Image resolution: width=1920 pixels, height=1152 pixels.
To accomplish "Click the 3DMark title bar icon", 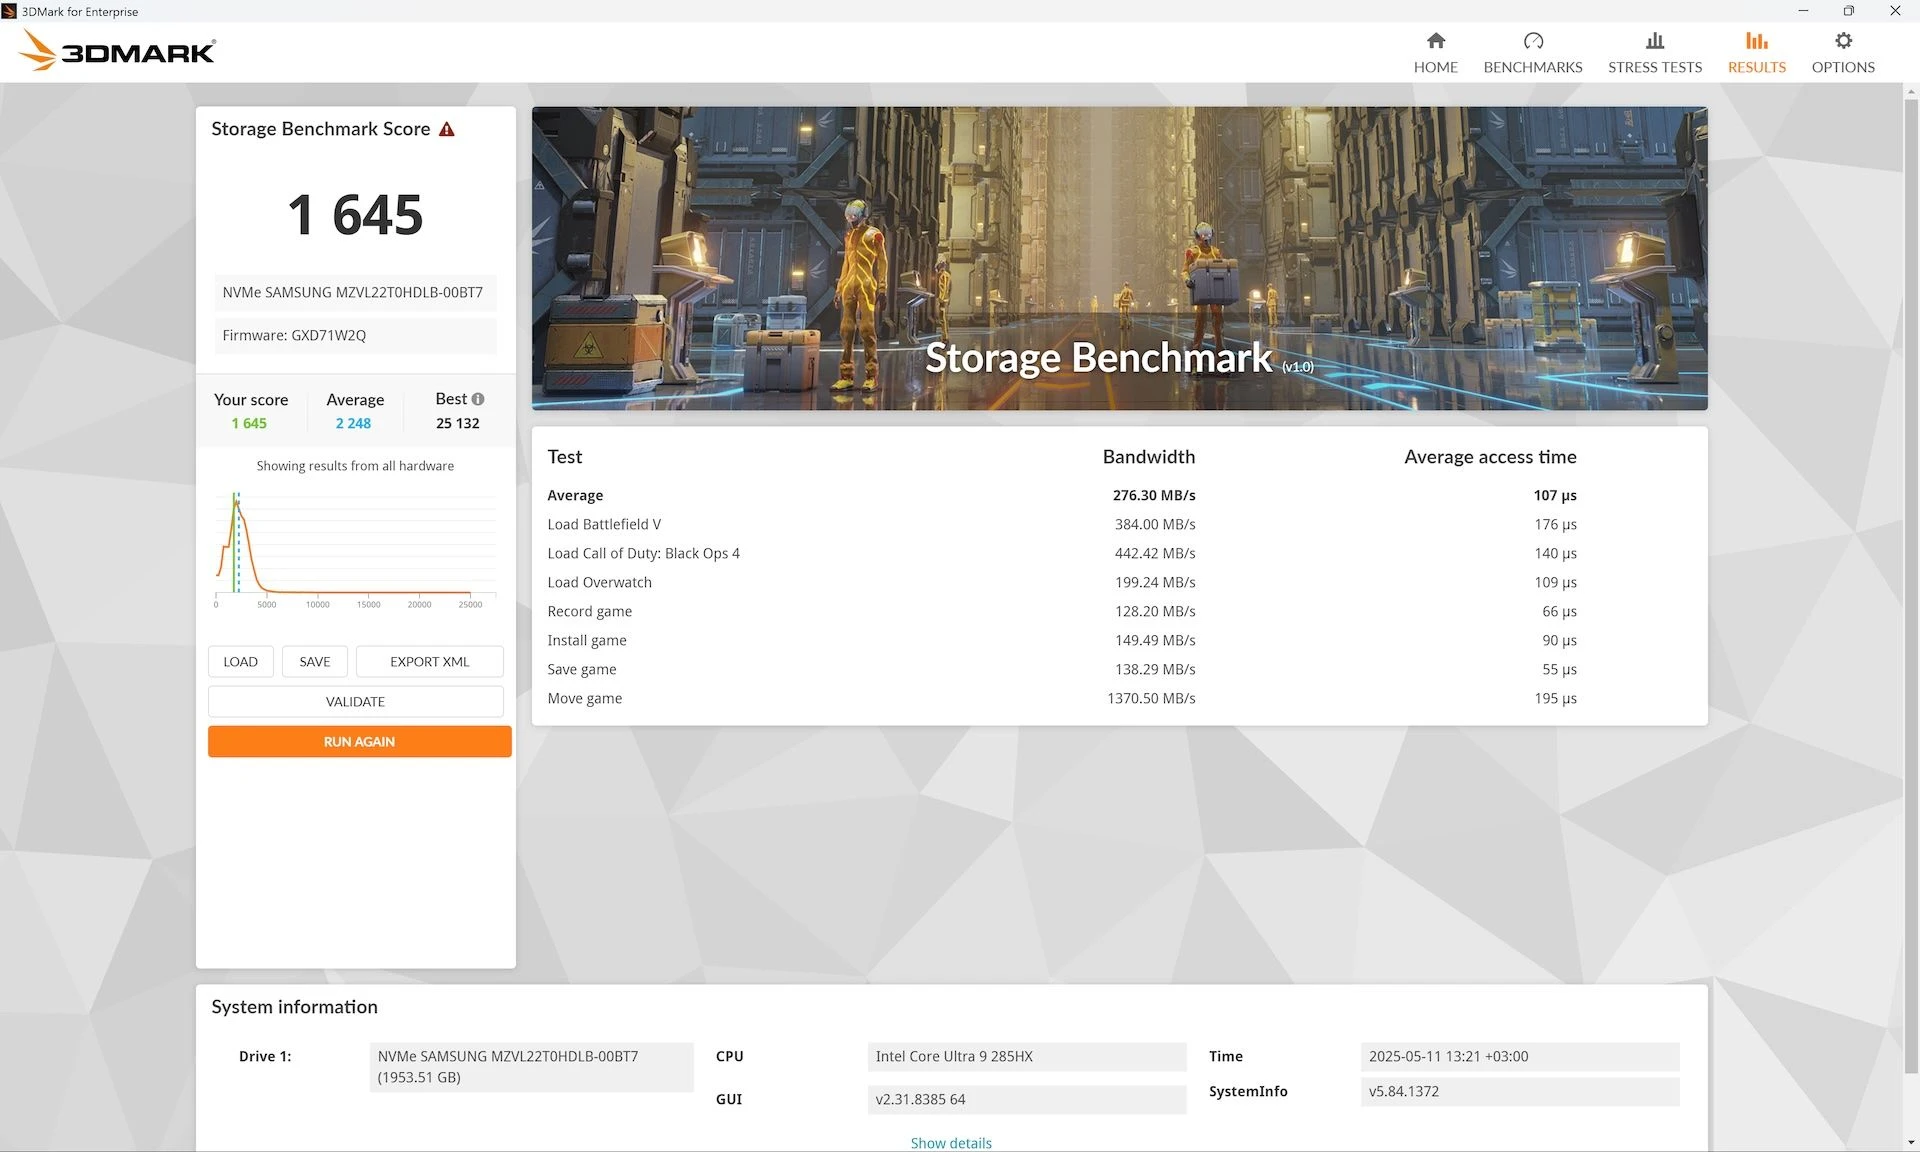I will 10,11.
